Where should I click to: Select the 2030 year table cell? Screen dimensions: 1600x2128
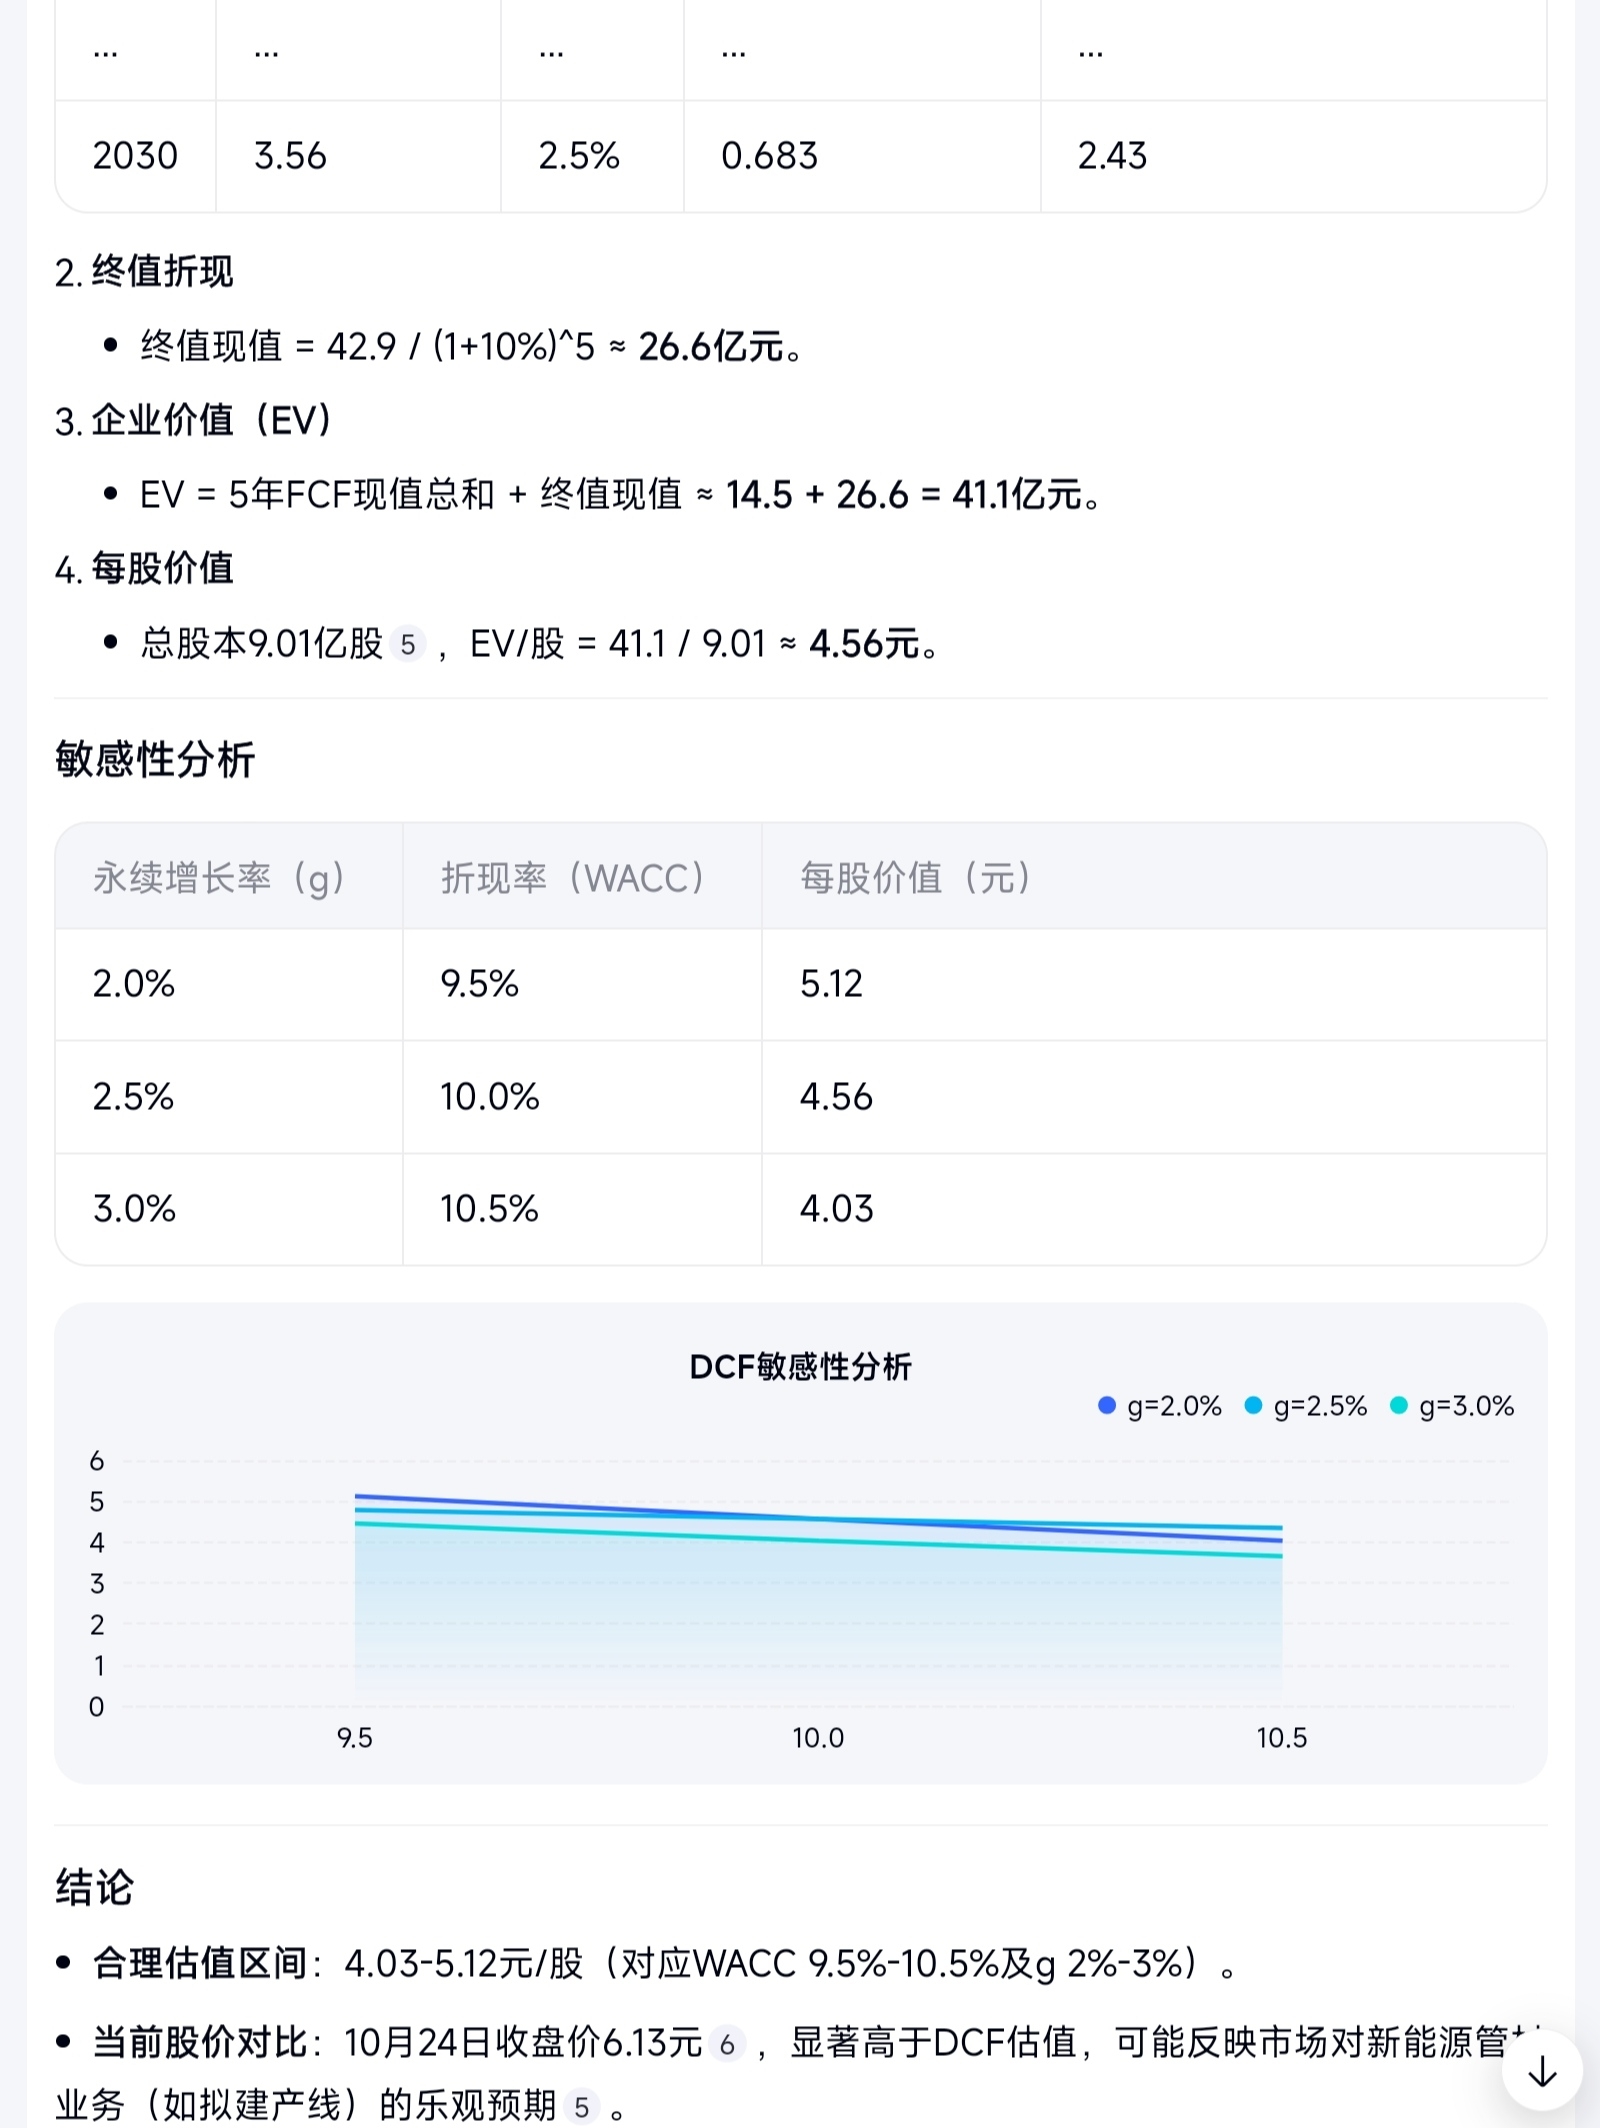(x=135, y=156)
